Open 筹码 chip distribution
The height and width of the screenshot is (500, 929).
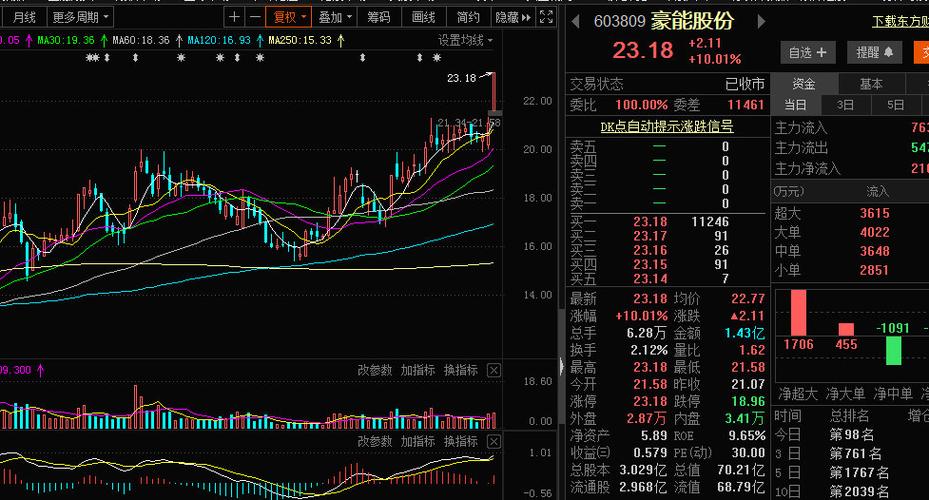[379, 17]
